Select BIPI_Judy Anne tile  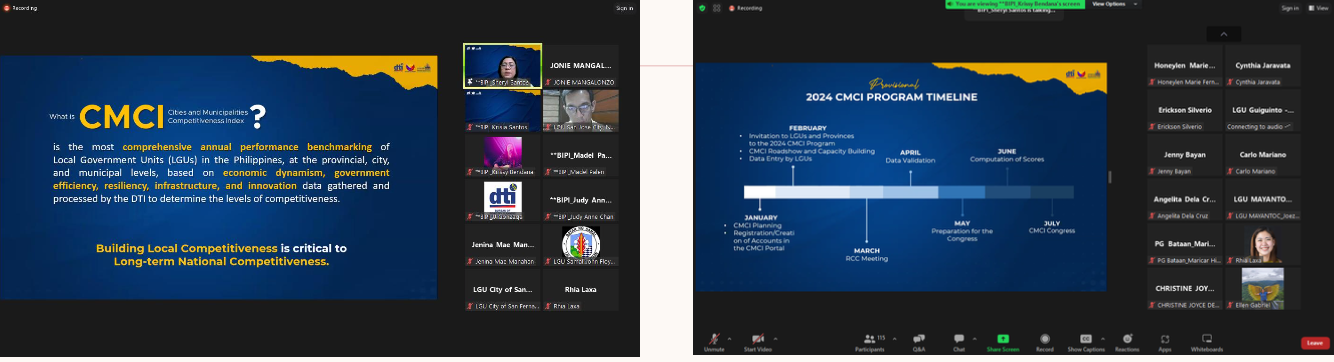coord(580,200)
